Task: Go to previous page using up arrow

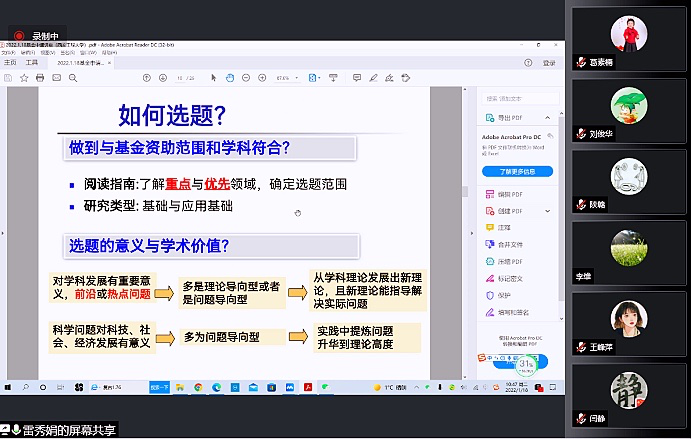Action: 145,78
